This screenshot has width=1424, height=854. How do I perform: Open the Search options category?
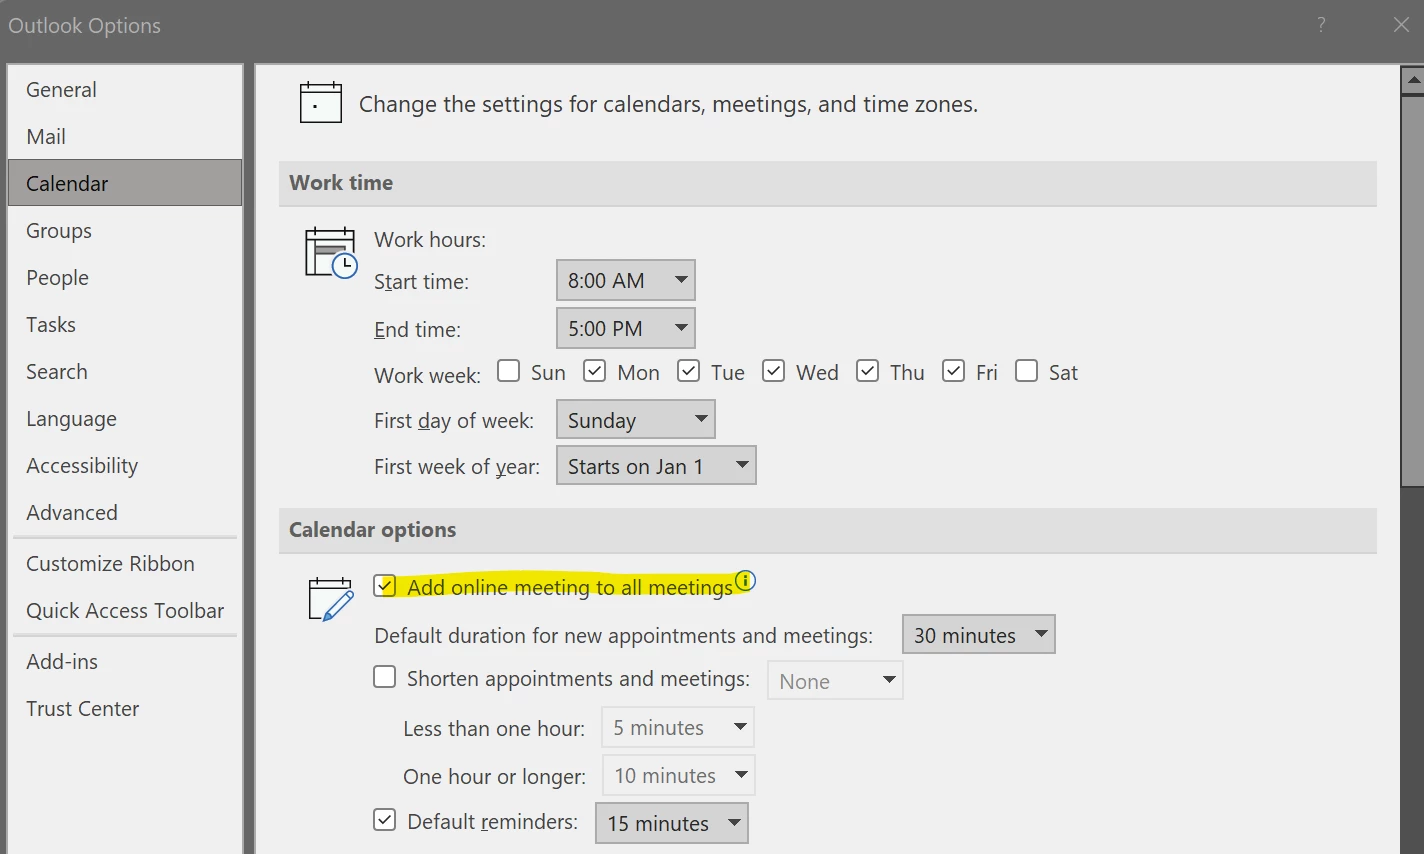[125, 371]
